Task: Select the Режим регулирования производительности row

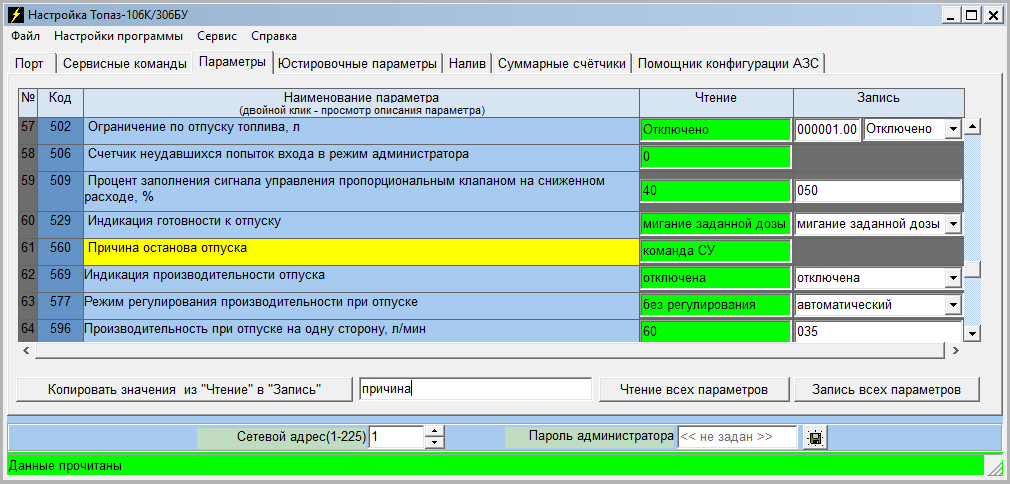Action: click(361, 305)
